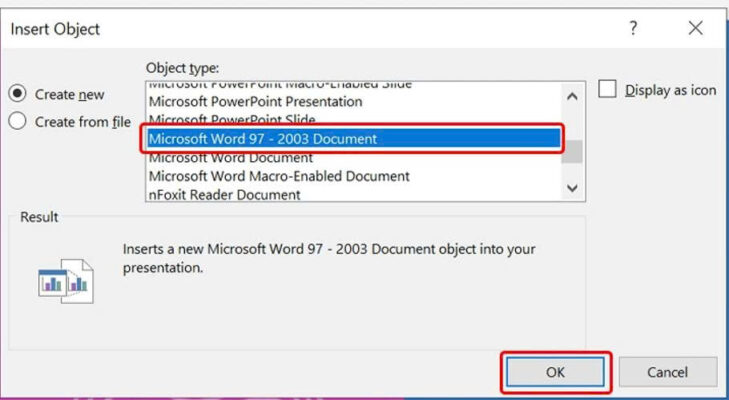Select the Microsoft PowerPoint Slide entry
The width and height of the screenshot is (729, 400).
(x=353, y=119)
